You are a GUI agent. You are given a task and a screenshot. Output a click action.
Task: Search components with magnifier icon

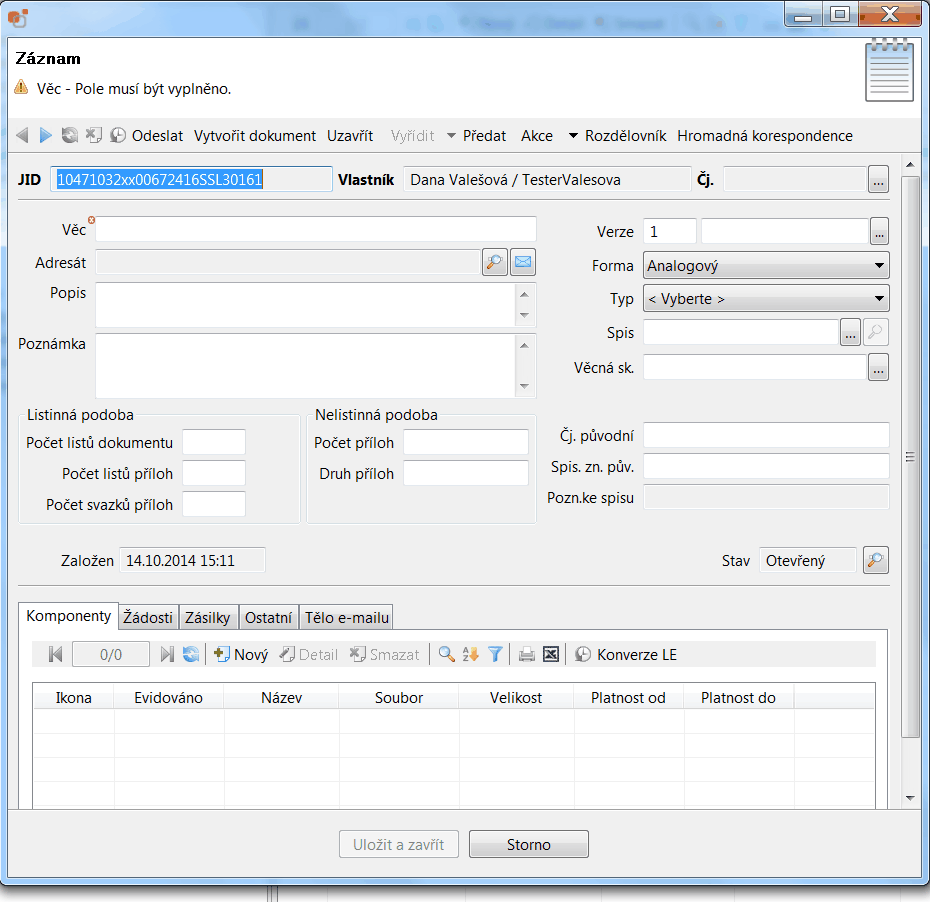(x=447, y=655)
